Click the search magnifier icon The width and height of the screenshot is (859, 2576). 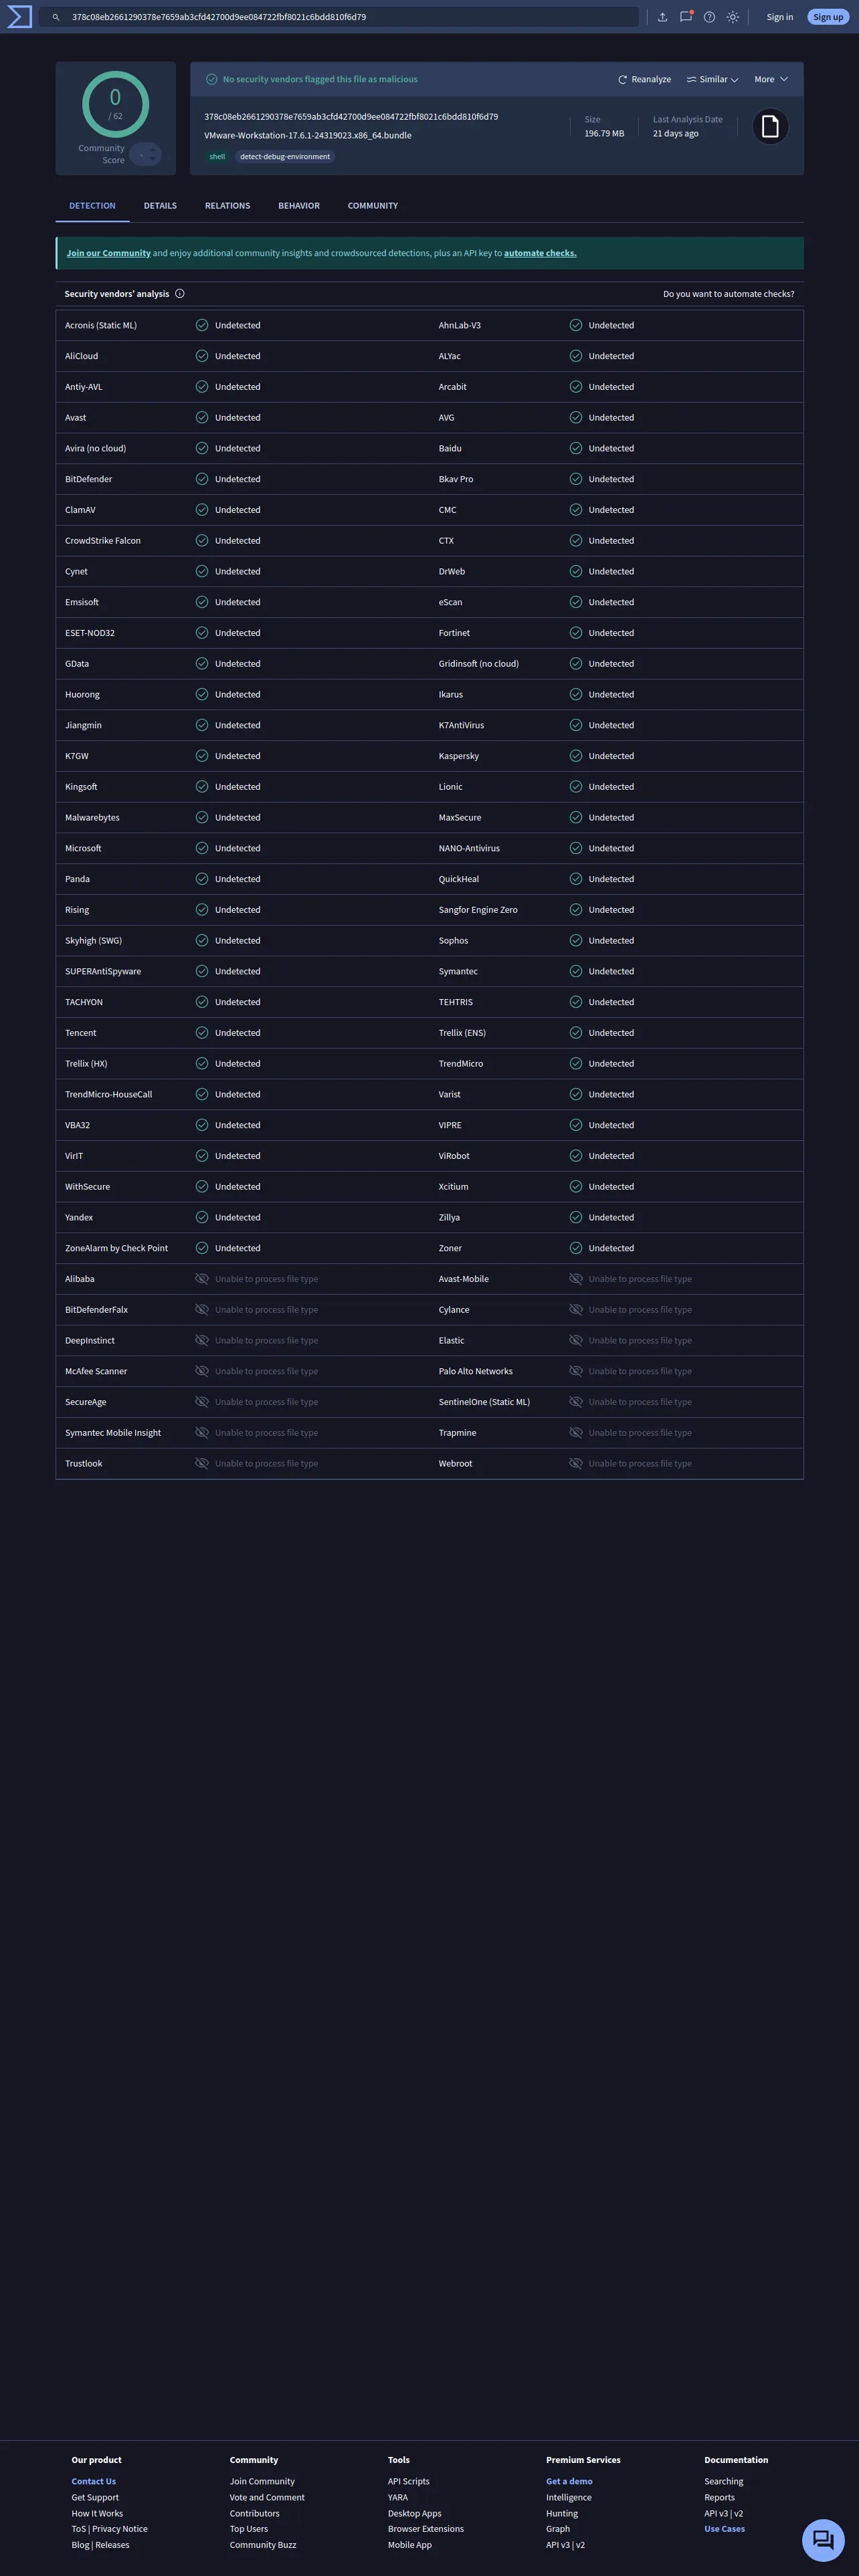pos(56,17)
